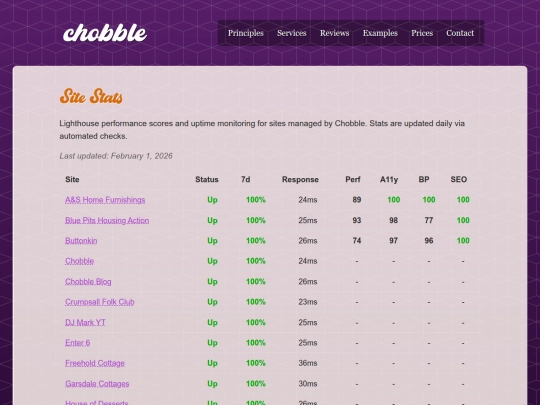Click the Site Stats heading

(x=91, y=96)
